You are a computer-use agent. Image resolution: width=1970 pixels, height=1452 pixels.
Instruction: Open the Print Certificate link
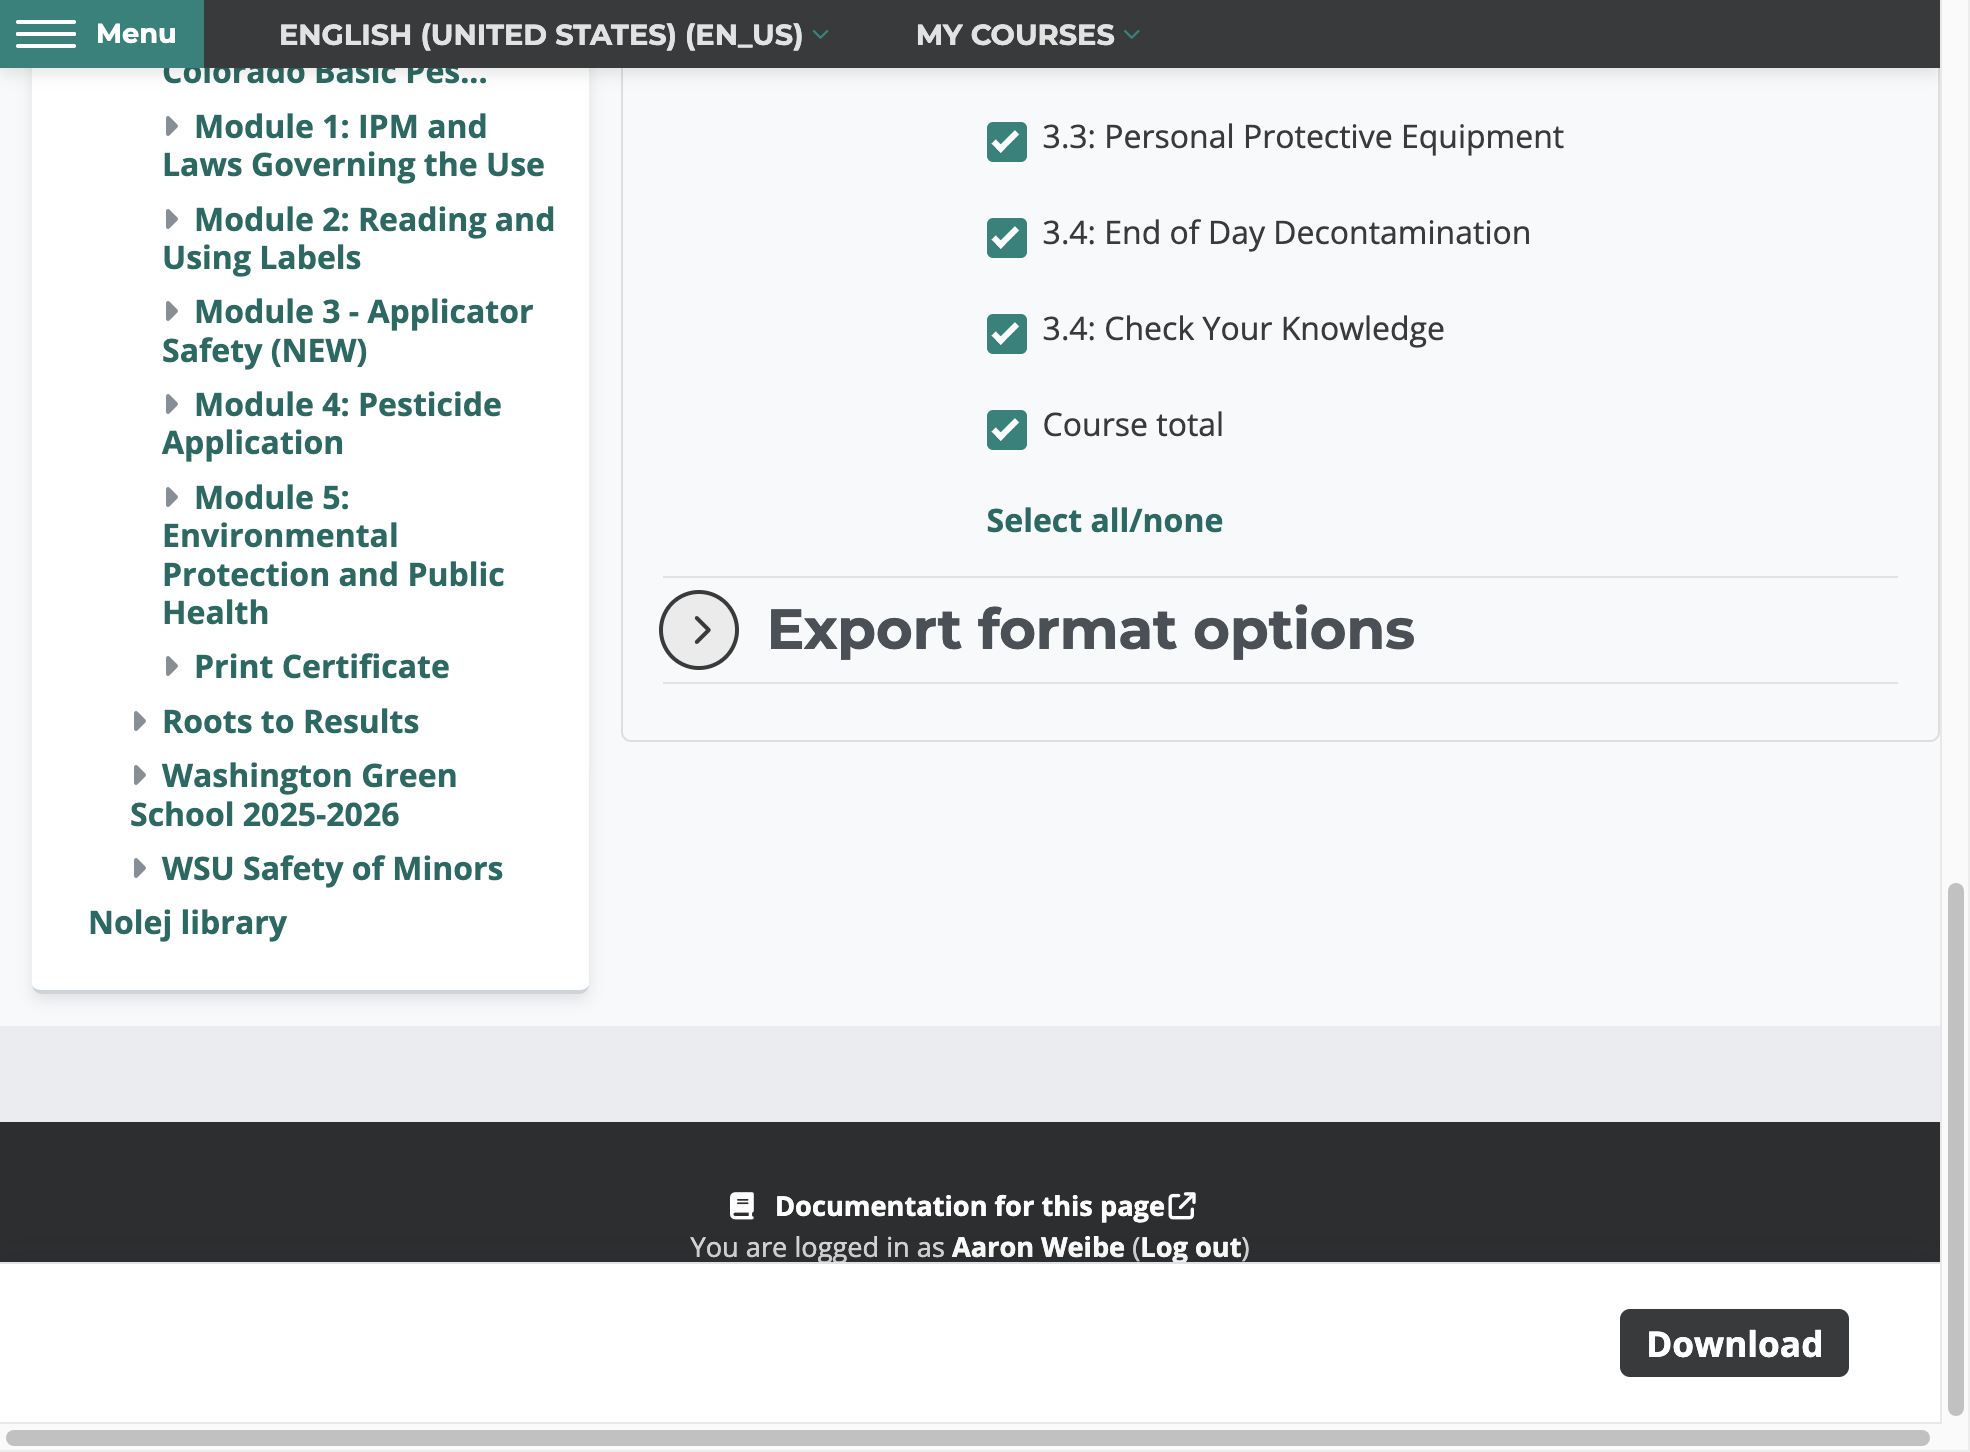pos(322,666)
